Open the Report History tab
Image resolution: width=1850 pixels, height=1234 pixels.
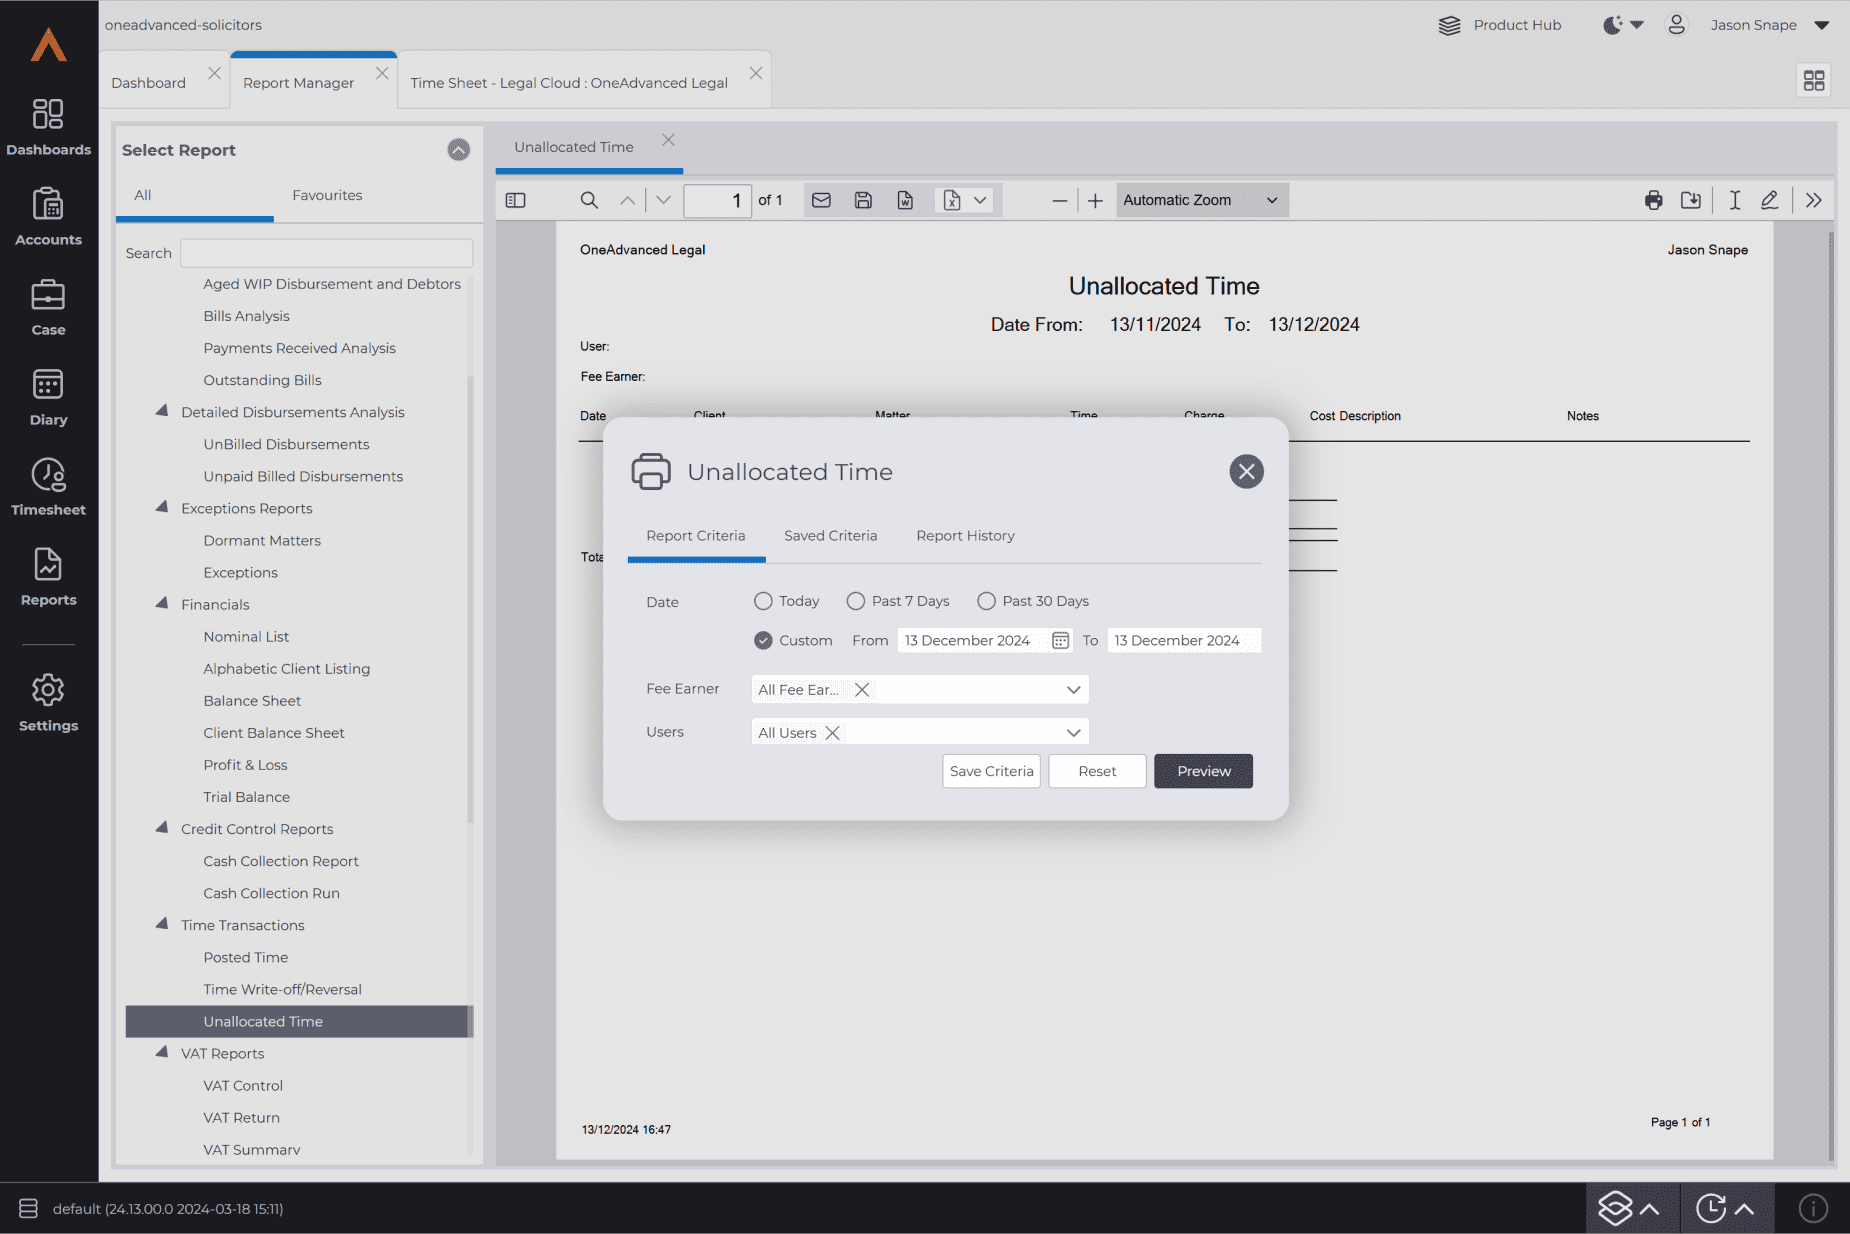(965, 536)
